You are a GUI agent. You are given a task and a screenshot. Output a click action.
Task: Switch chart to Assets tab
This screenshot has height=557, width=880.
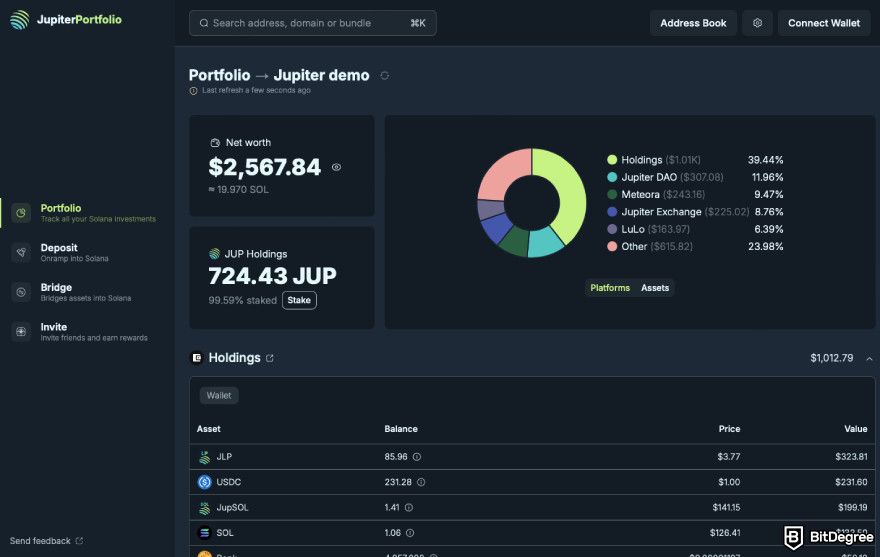coord(655,288)
